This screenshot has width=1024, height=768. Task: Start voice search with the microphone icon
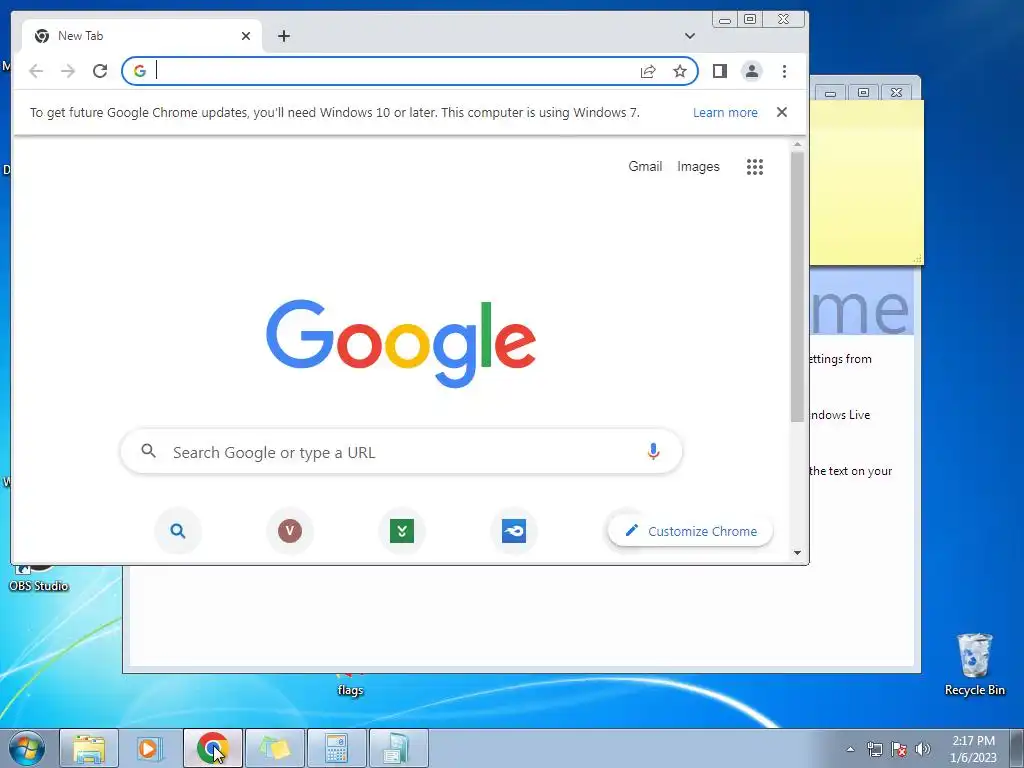653,451
